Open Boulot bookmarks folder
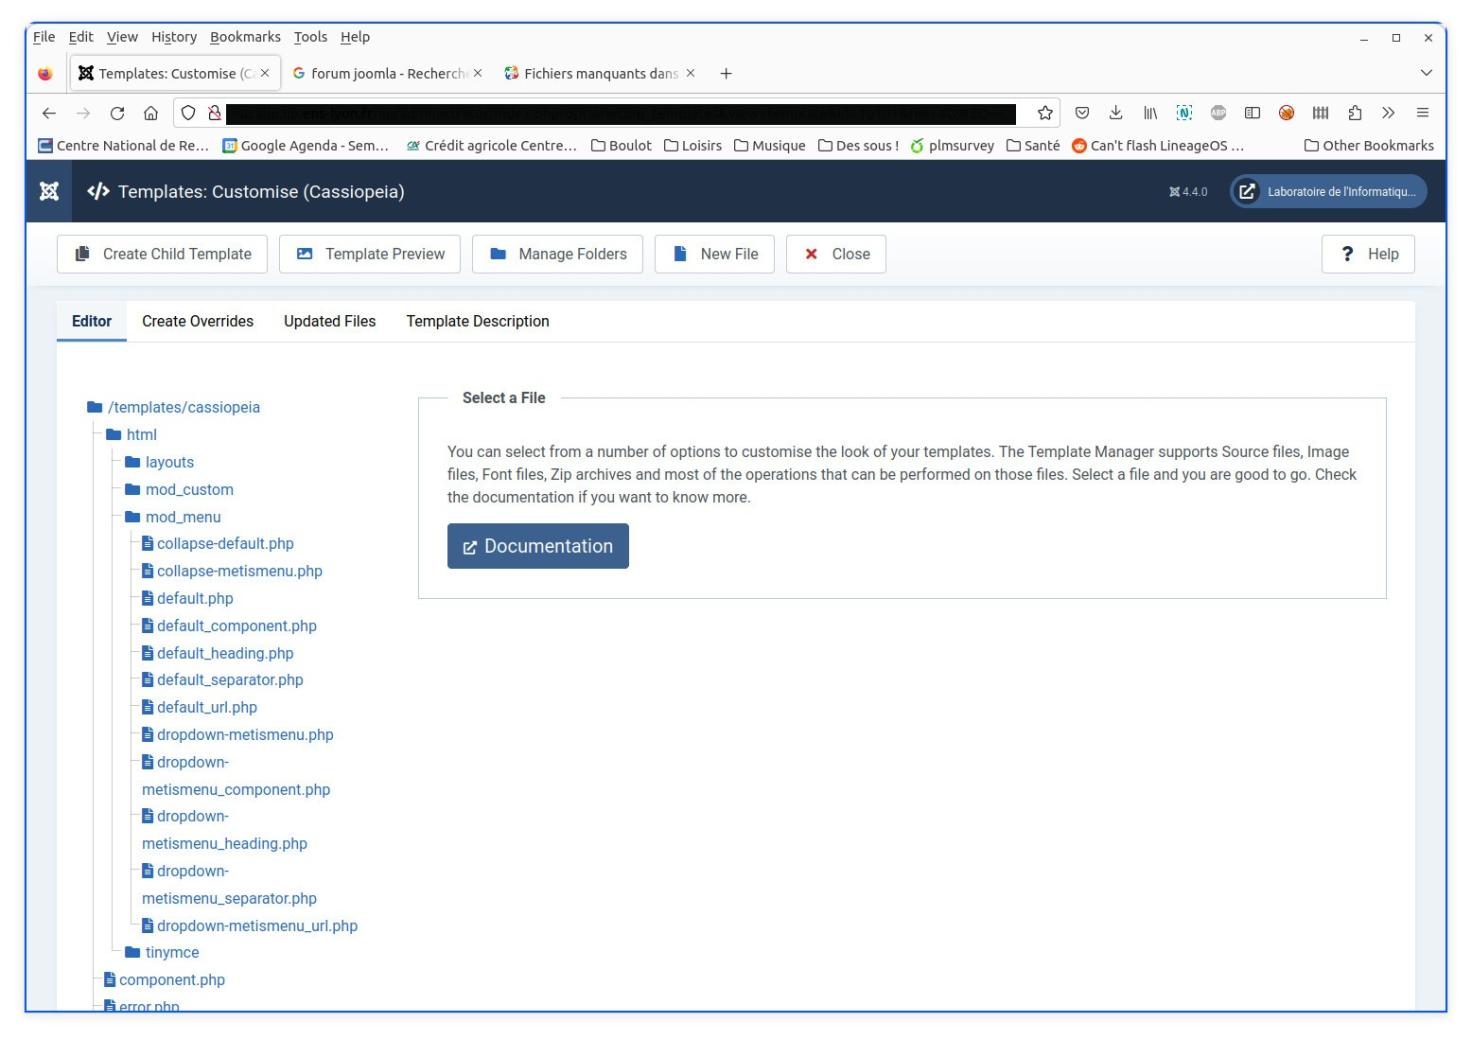 (621, 145)
